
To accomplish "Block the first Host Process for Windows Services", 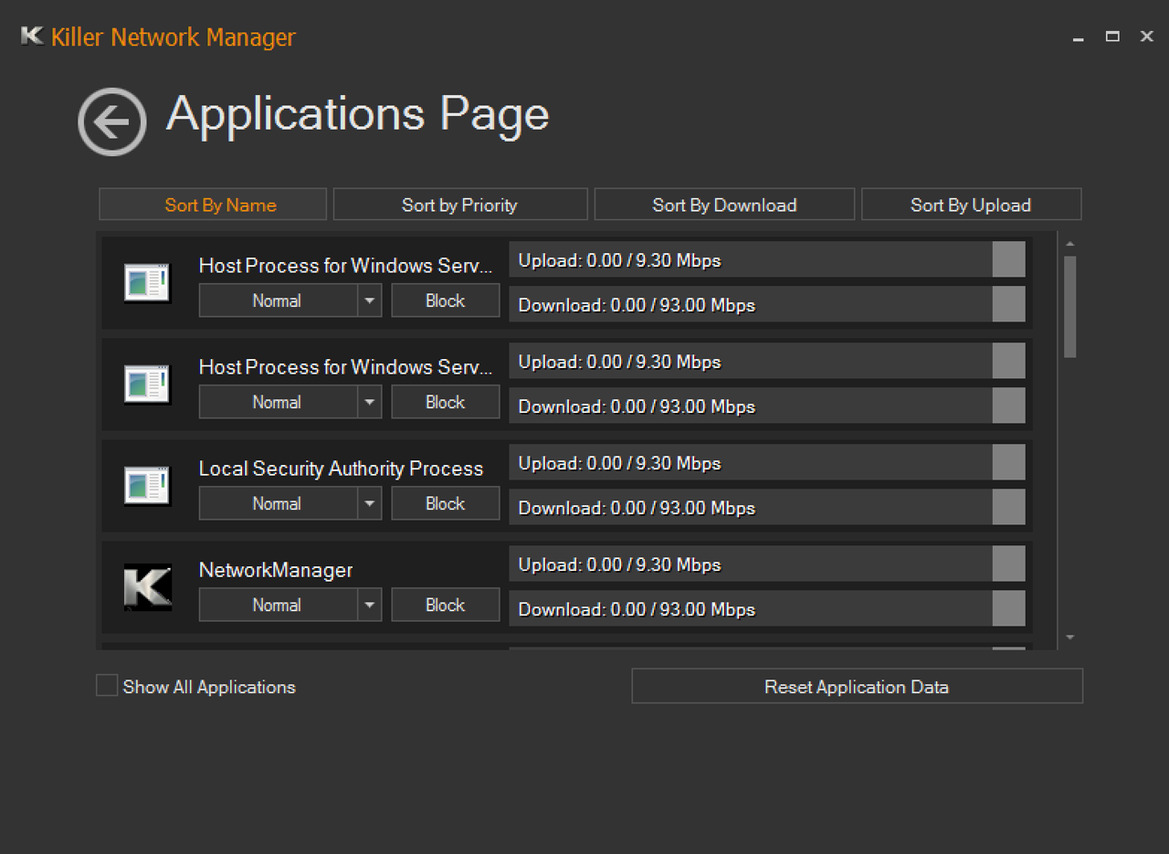I will [445, 301].
